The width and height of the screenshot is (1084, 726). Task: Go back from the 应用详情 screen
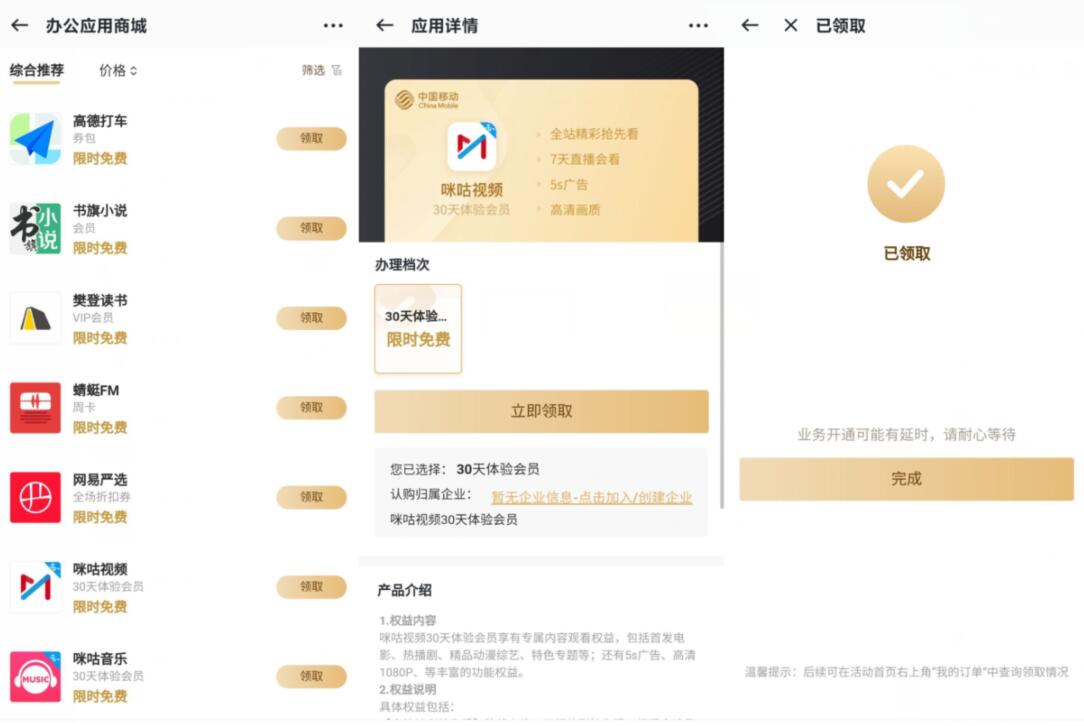tap(385, 26)
